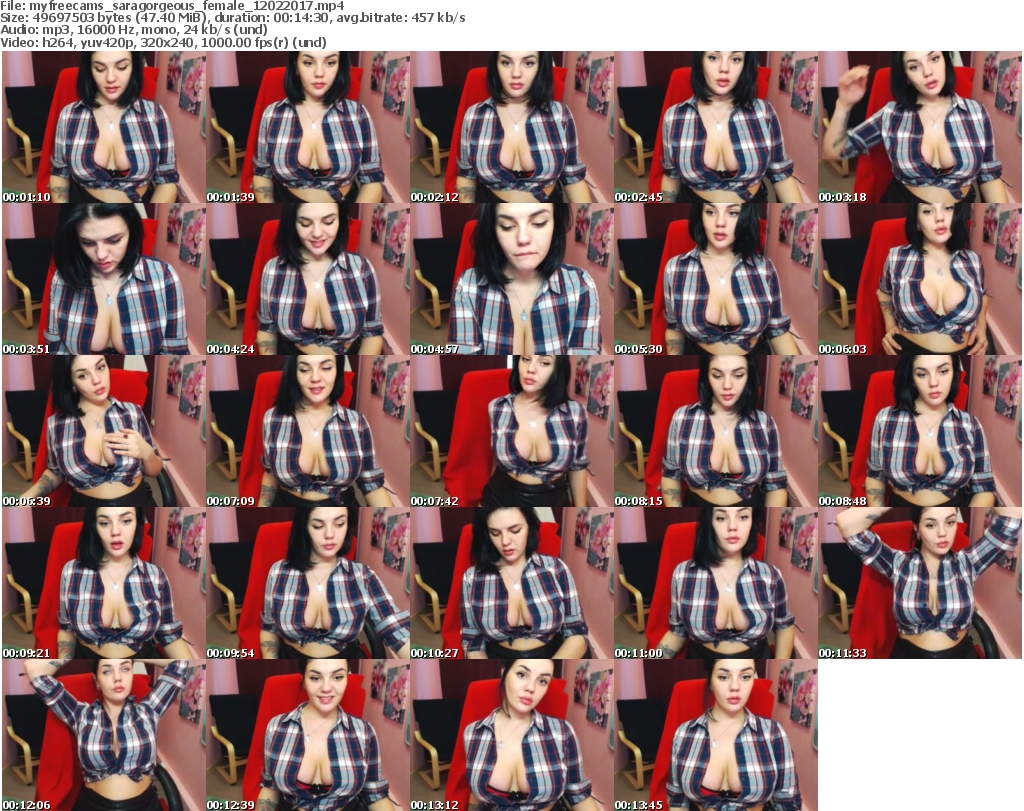Select the thumbnail stamped 00:01:10
The width and height of the screenshot is (1024, 811).
tap(104, 127)
